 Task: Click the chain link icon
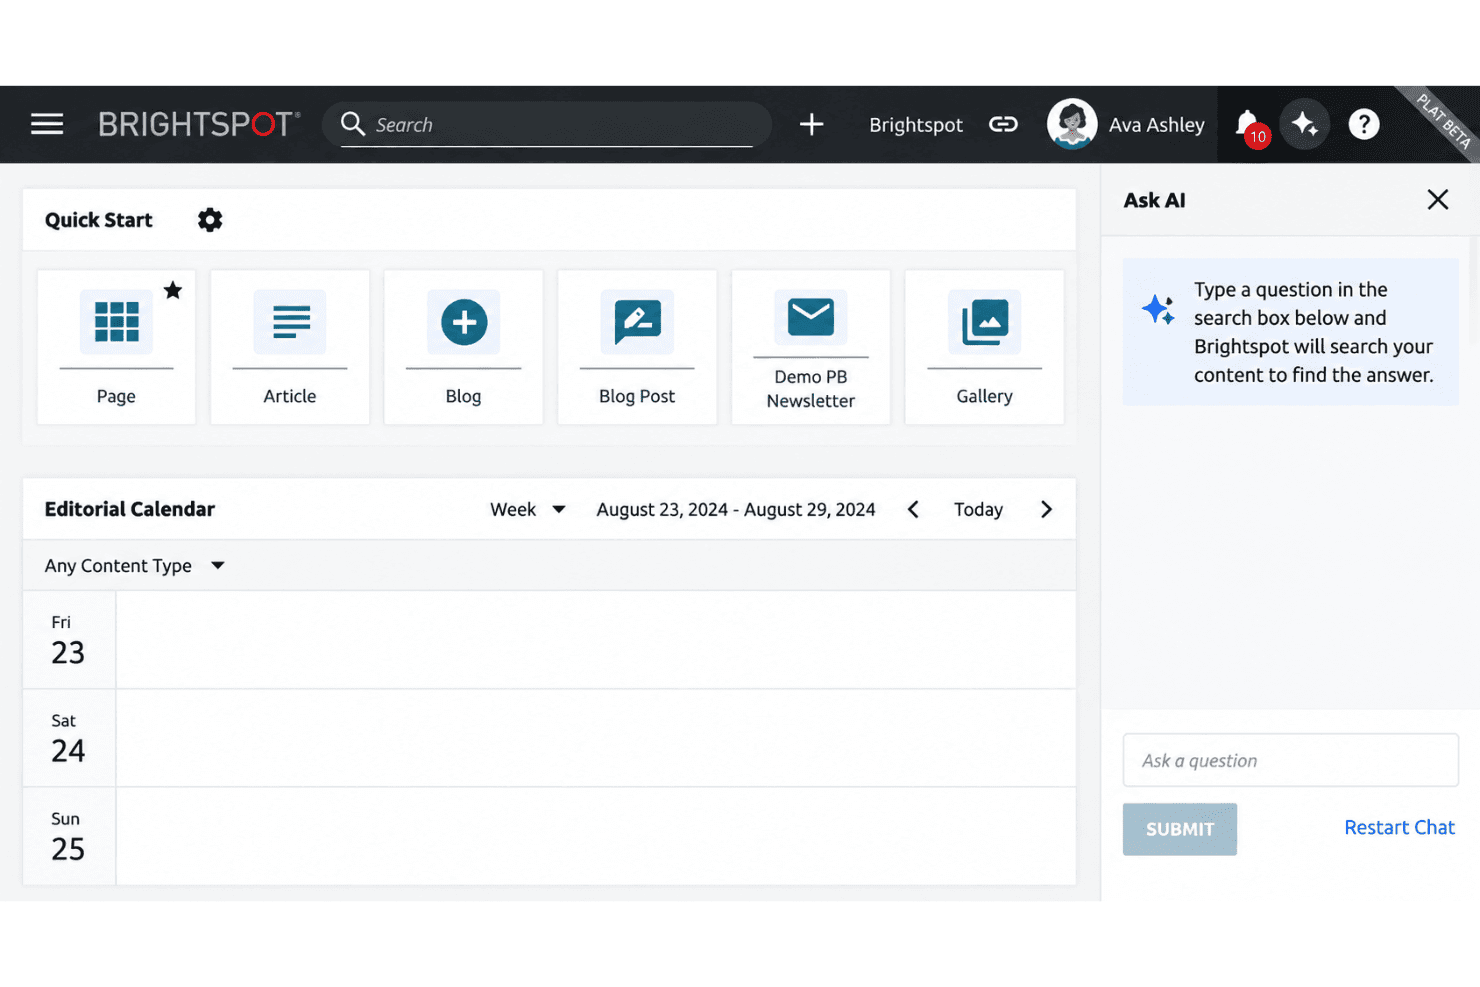coord(1003,124)
